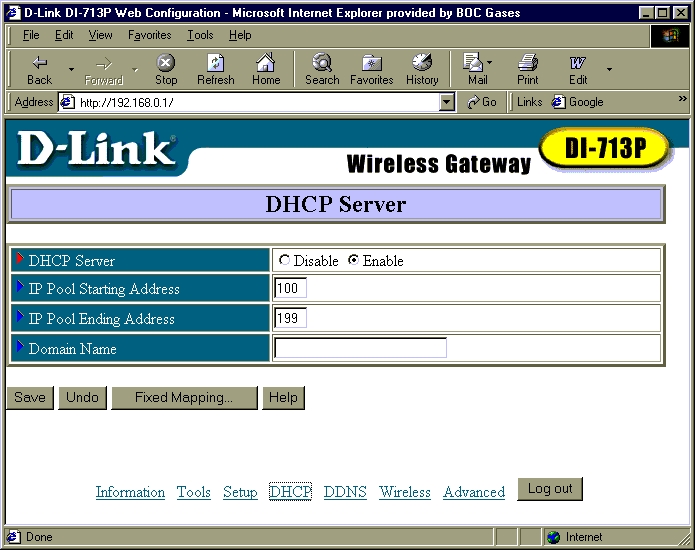The height and width of the screenshot is (550, 695).
Task: Go to Home page icon
Action: click(x=266, y=64)
